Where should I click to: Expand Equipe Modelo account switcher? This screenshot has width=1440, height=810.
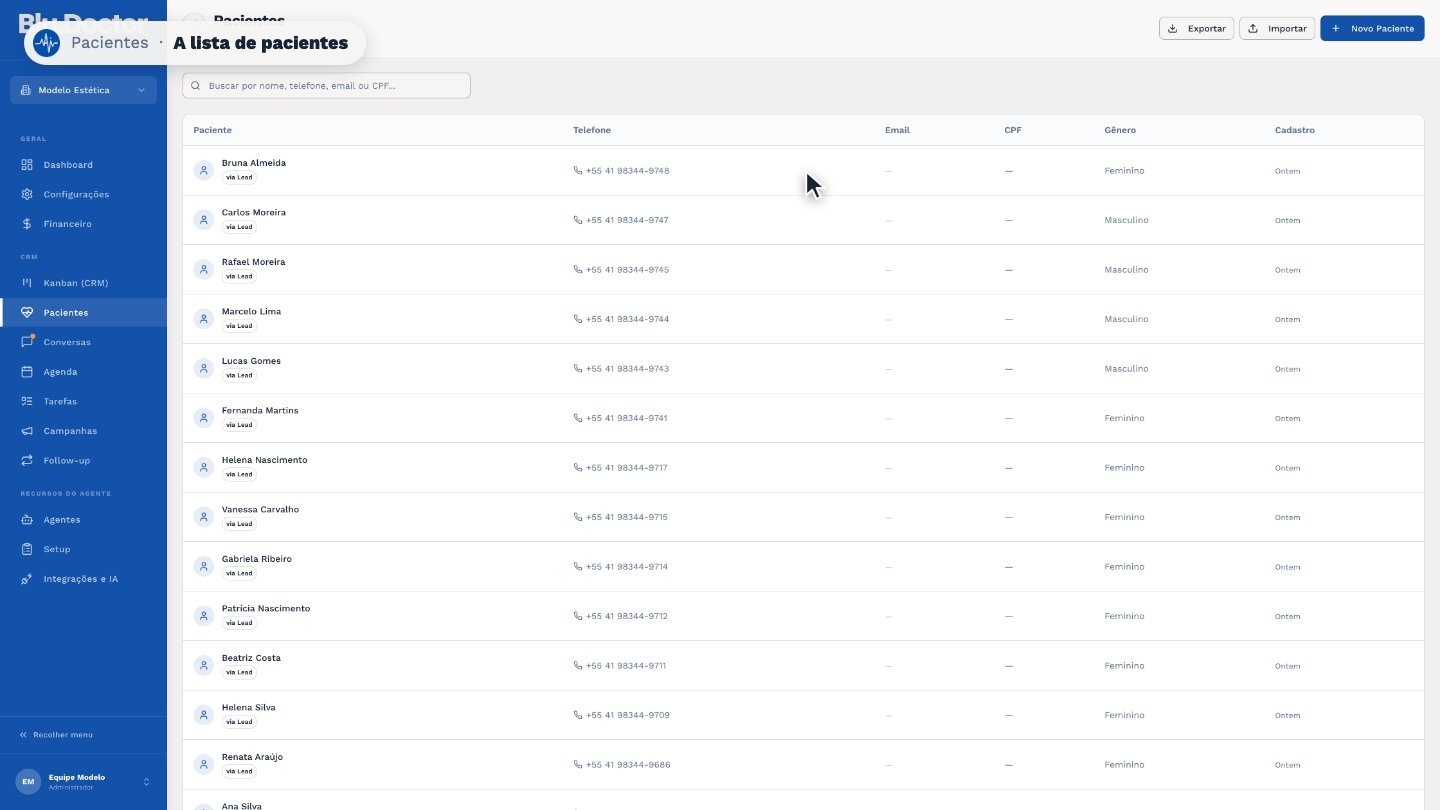[x=84, y=781]
